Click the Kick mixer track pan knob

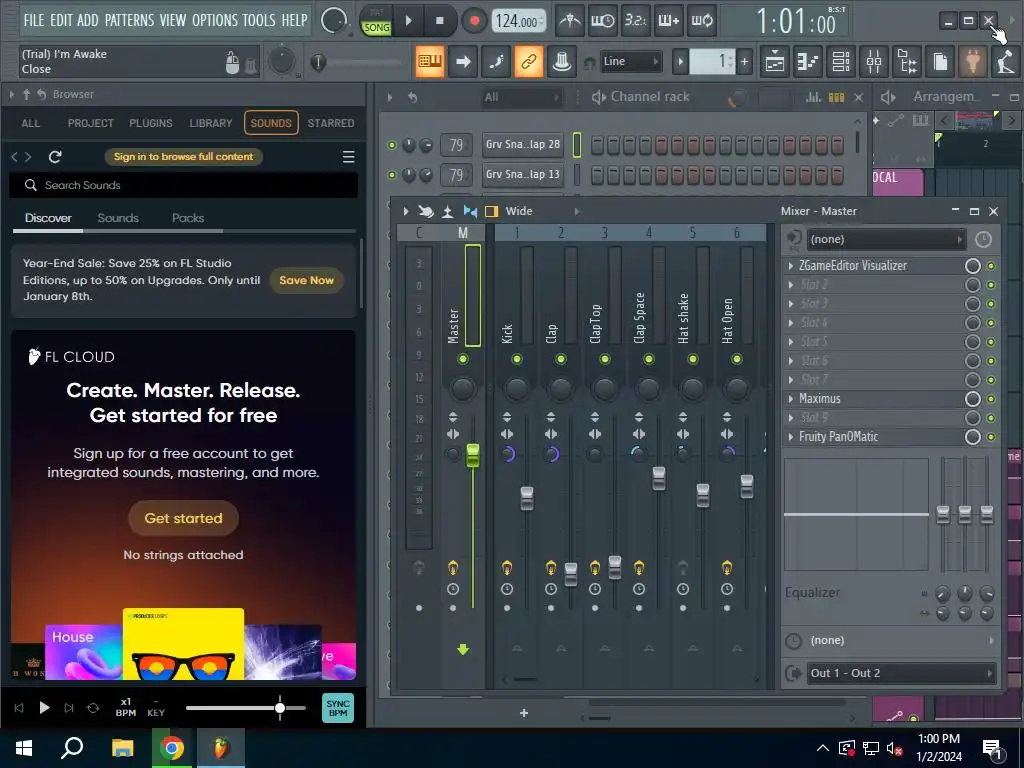pos(517,389)
